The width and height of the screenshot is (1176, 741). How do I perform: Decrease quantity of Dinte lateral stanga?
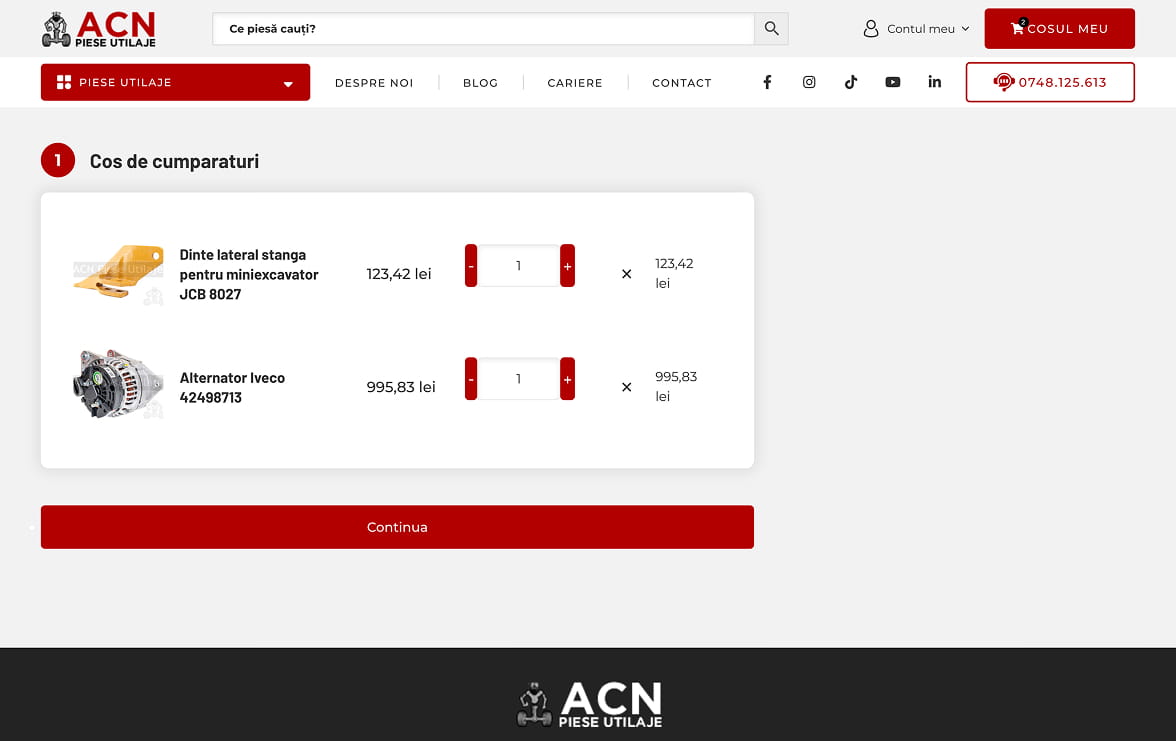click(x=471, y=266)
